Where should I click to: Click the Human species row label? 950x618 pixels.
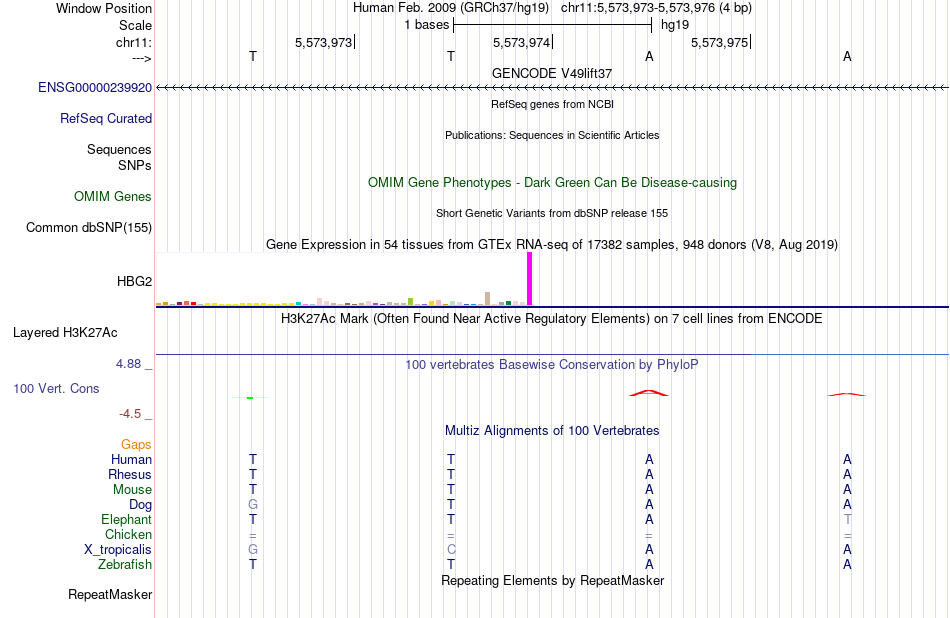point(131,460)
